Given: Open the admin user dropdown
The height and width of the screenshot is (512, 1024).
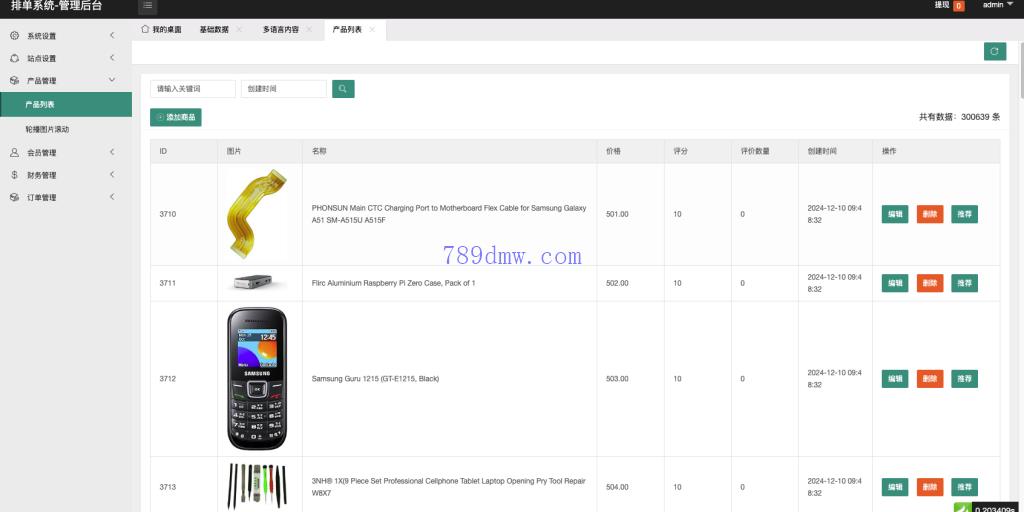Looking at the screenshot, I should click(996, 5).
